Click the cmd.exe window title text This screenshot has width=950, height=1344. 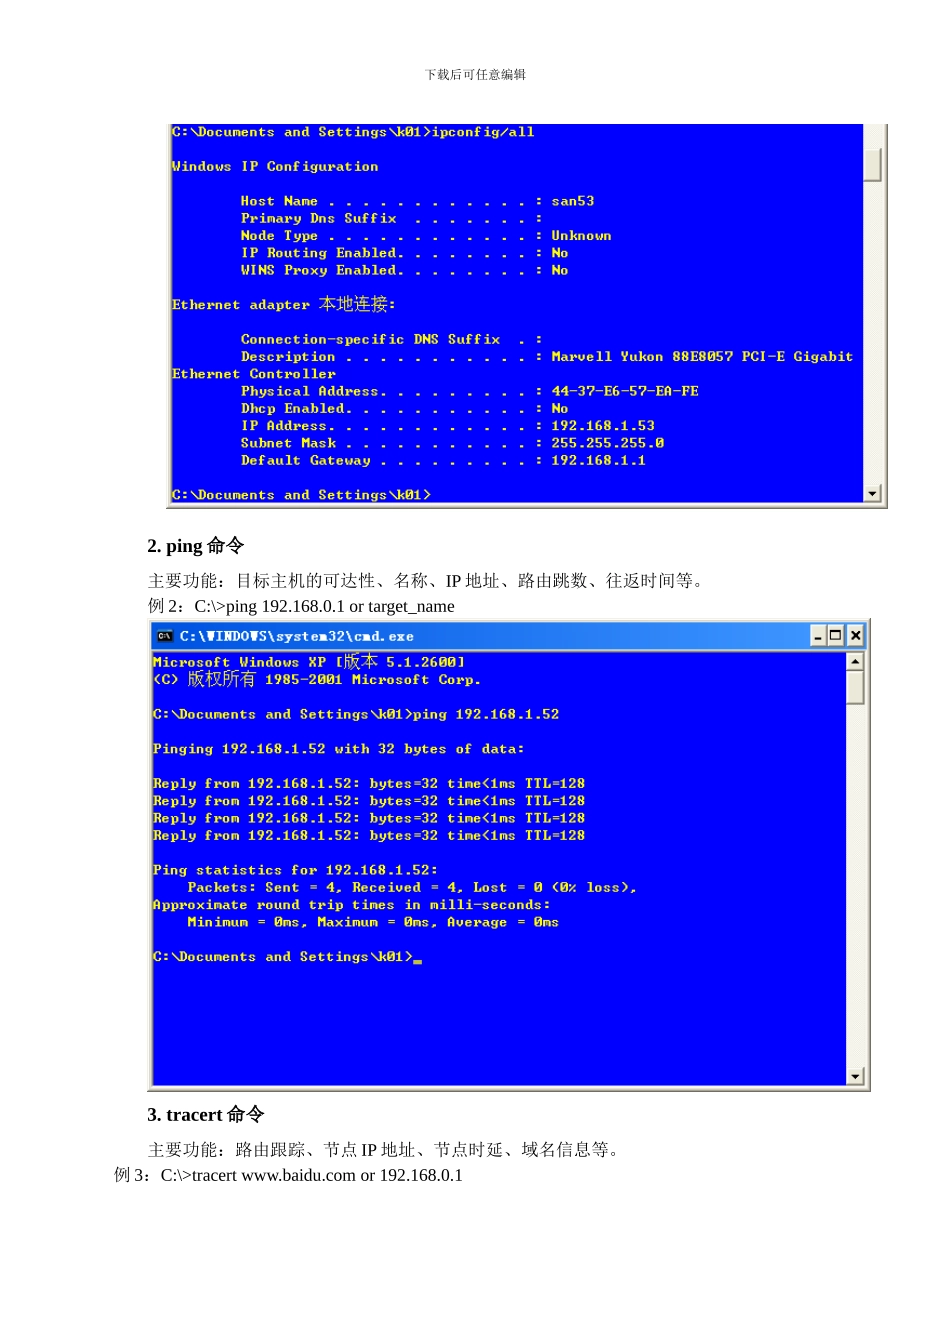click(296, 636)
